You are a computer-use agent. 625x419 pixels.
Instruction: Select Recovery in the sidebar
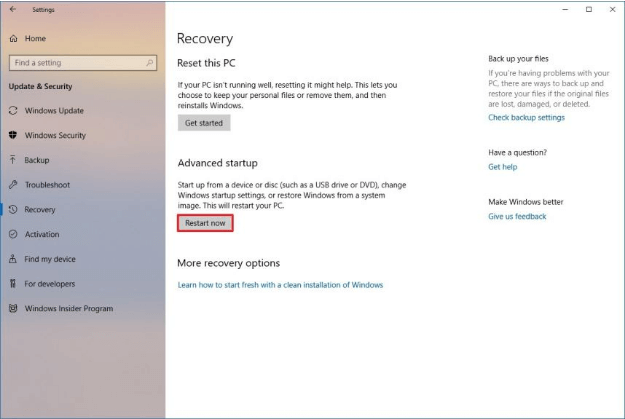[39, 209]
